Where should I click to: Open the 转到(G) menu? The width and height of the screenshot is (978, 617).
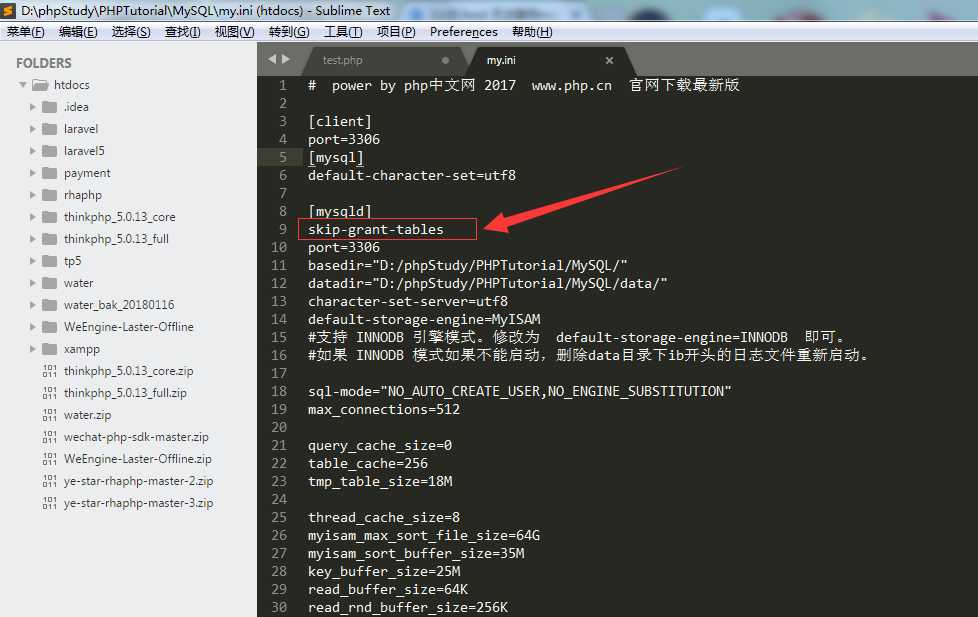point(289,32)
